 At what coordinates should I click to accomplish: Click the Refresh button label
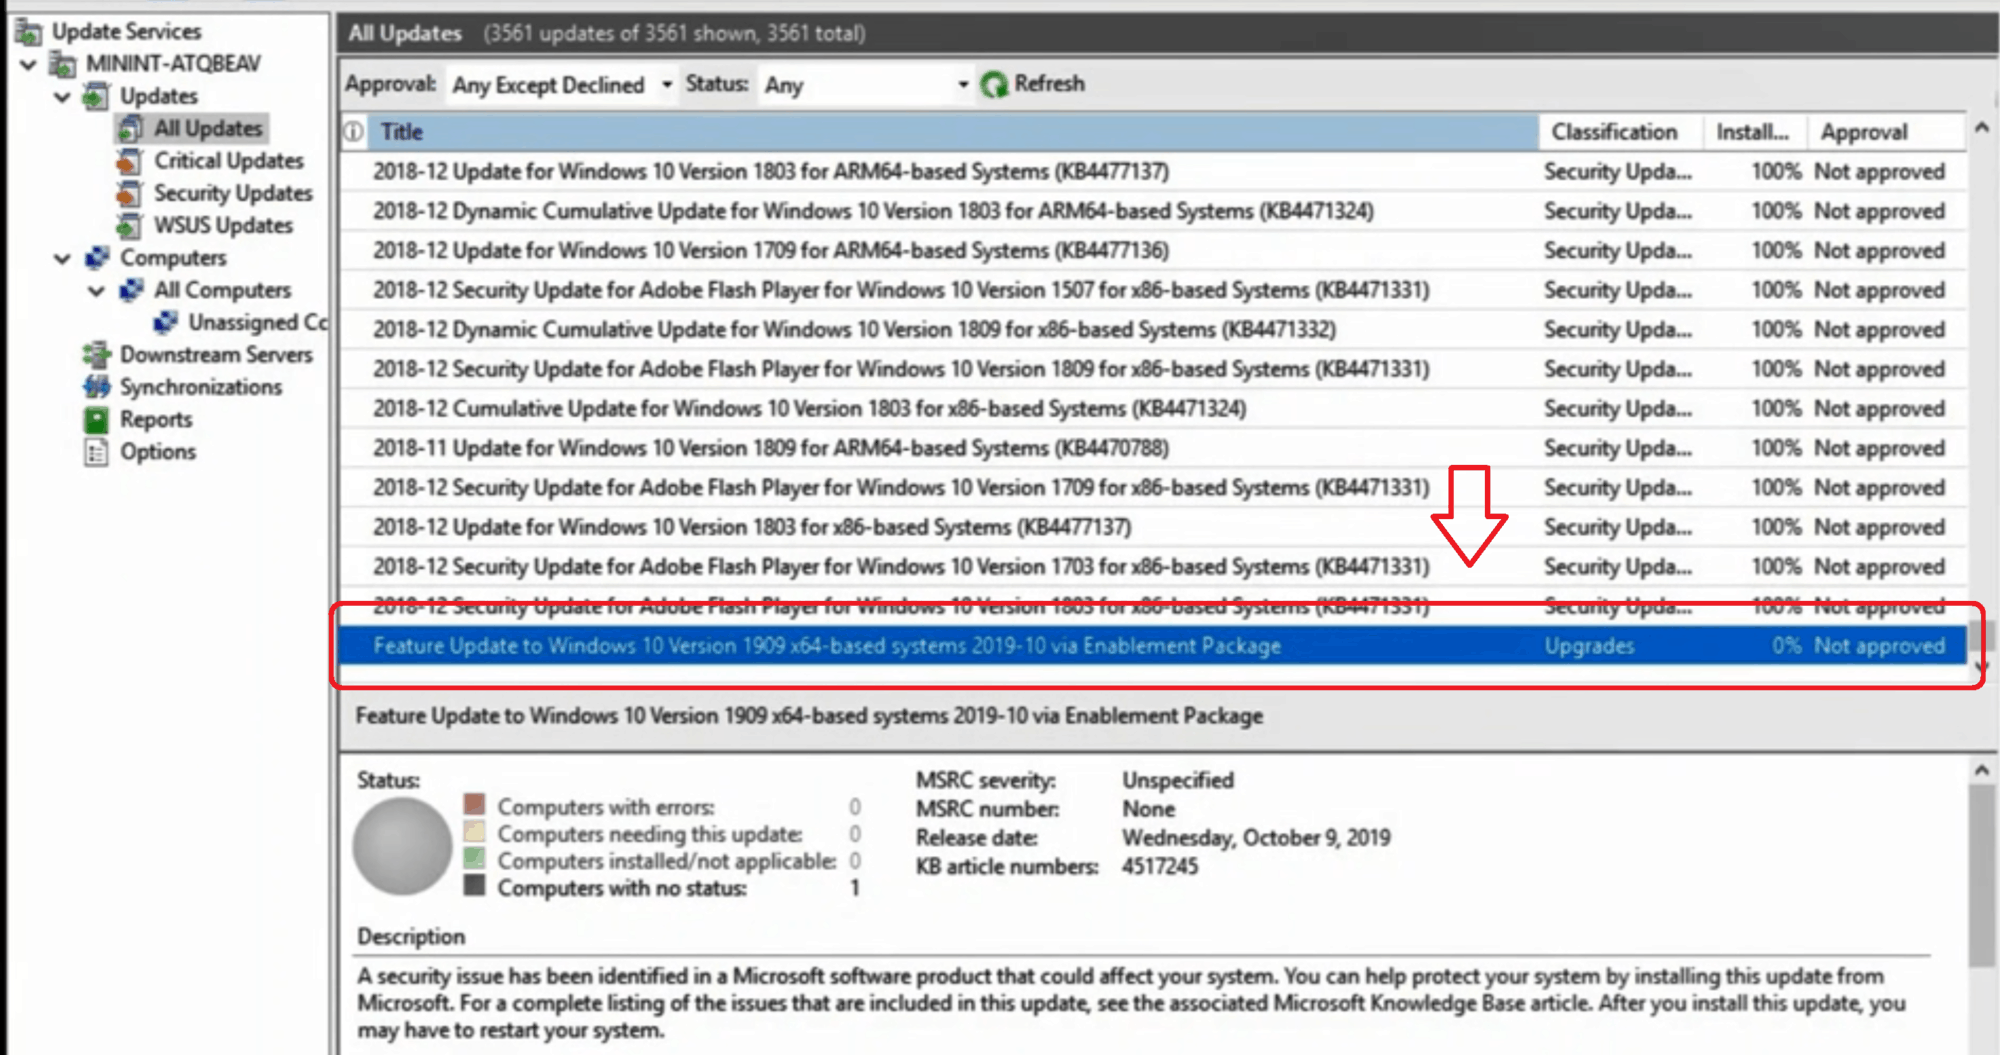(1049, 84)
